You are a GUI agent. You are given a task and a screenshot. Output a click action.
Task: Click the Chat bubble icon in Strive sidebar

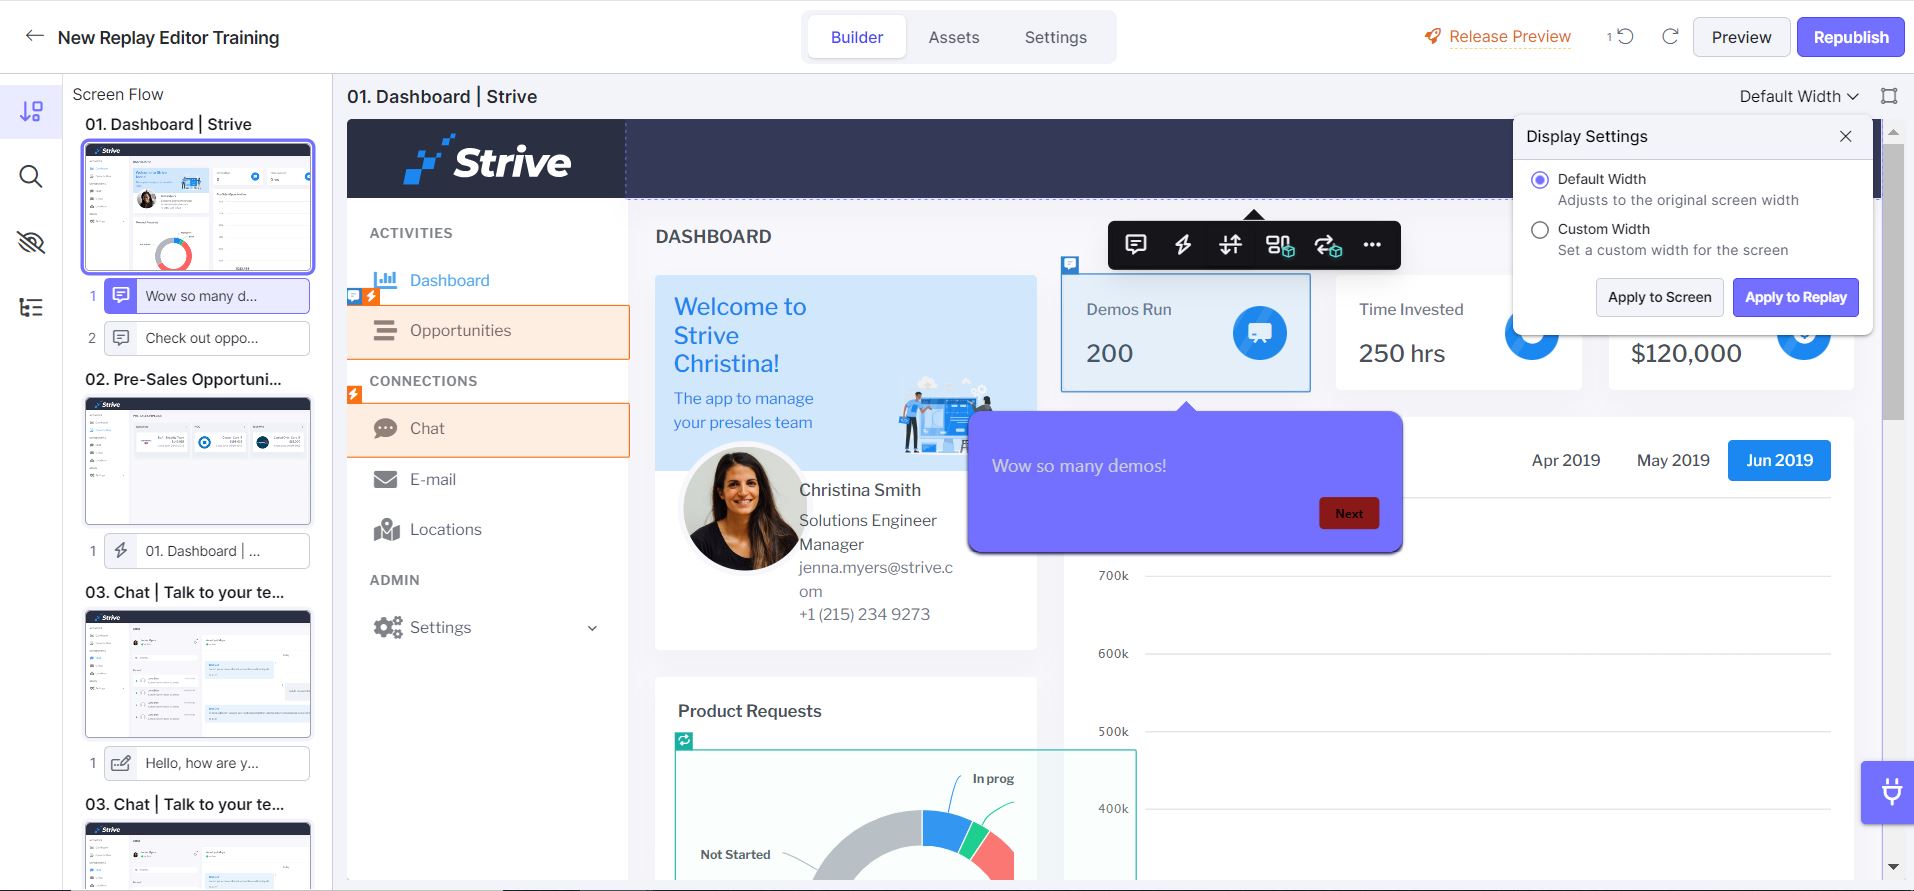(x=385, y=428)
